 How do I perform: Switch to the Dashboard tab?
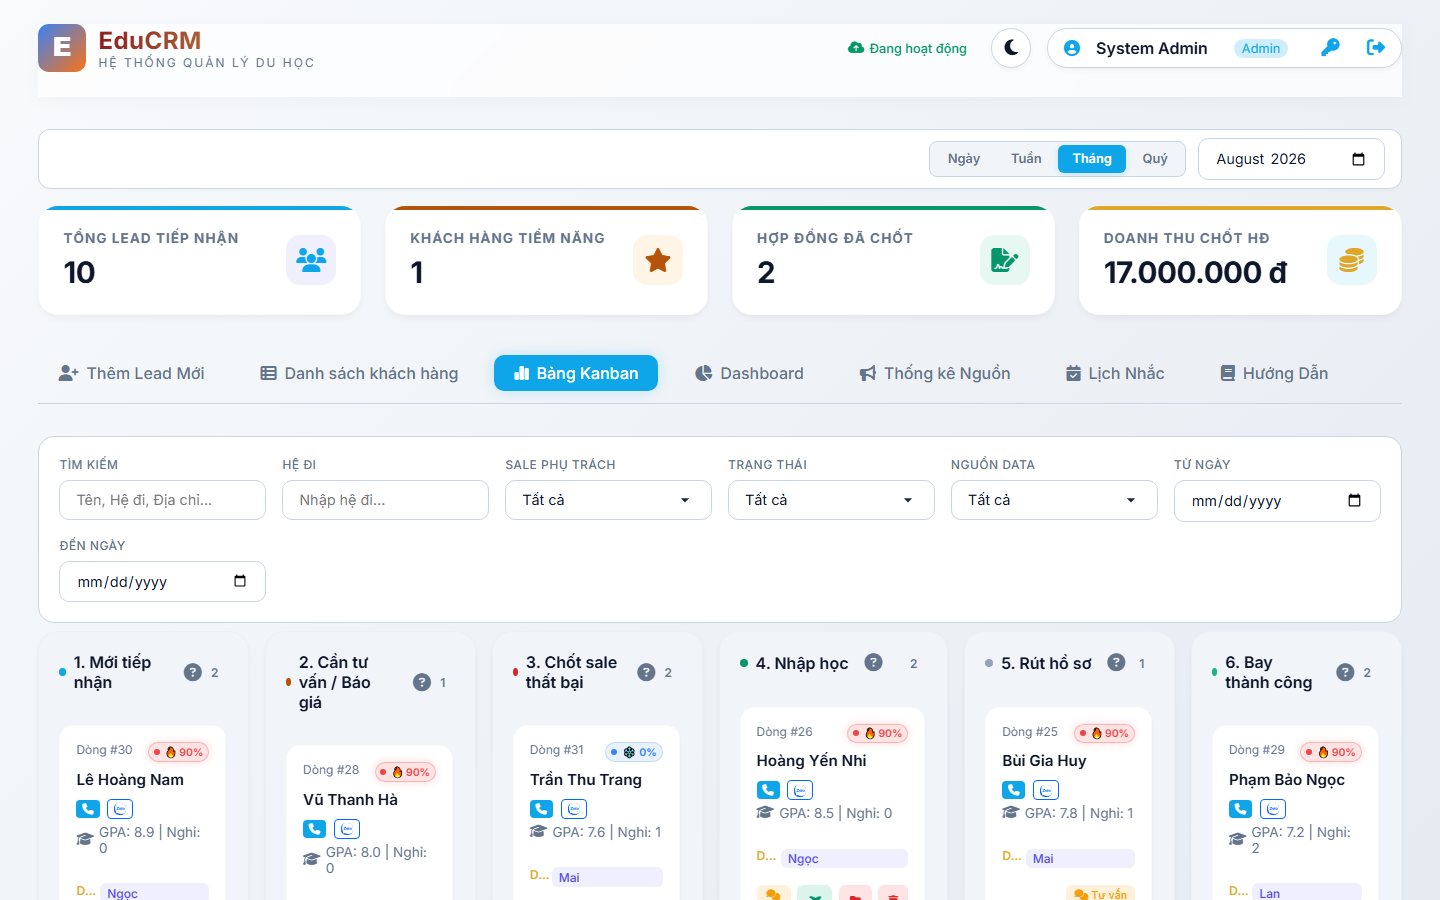749,373
